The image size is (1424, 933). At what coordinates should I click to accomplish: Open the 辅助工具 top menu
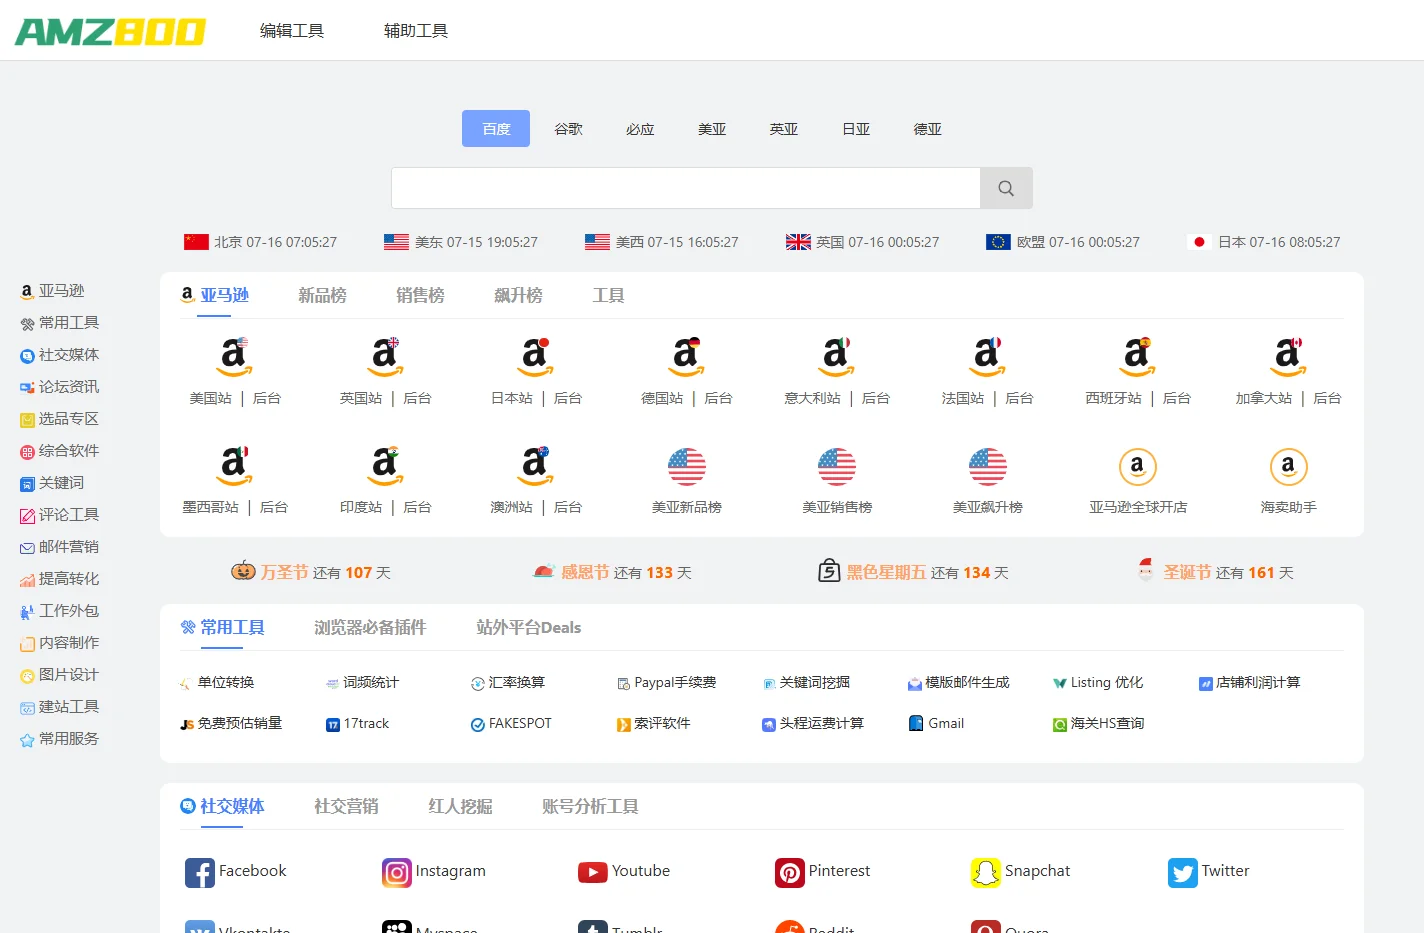[x=416, y=31]
